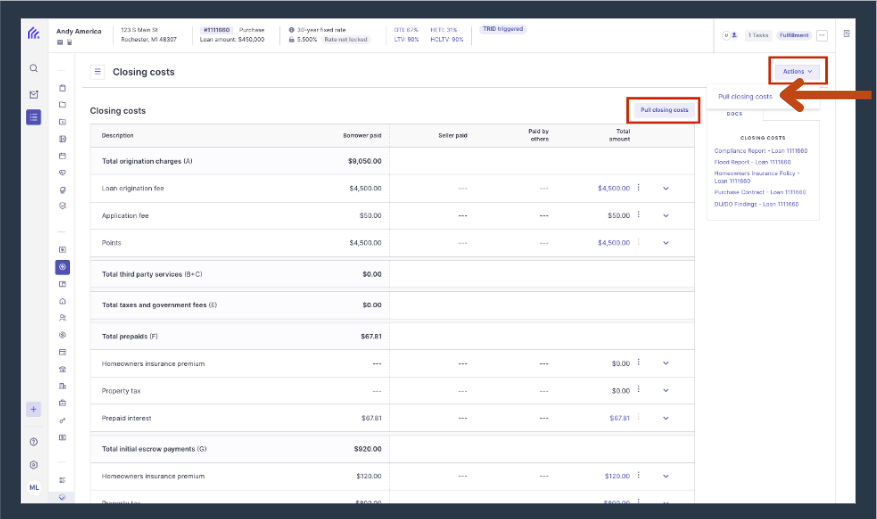Open the borrower people icon in sidebar
The height and width of the screenshot is (519, 877).
tap(63, 318)
